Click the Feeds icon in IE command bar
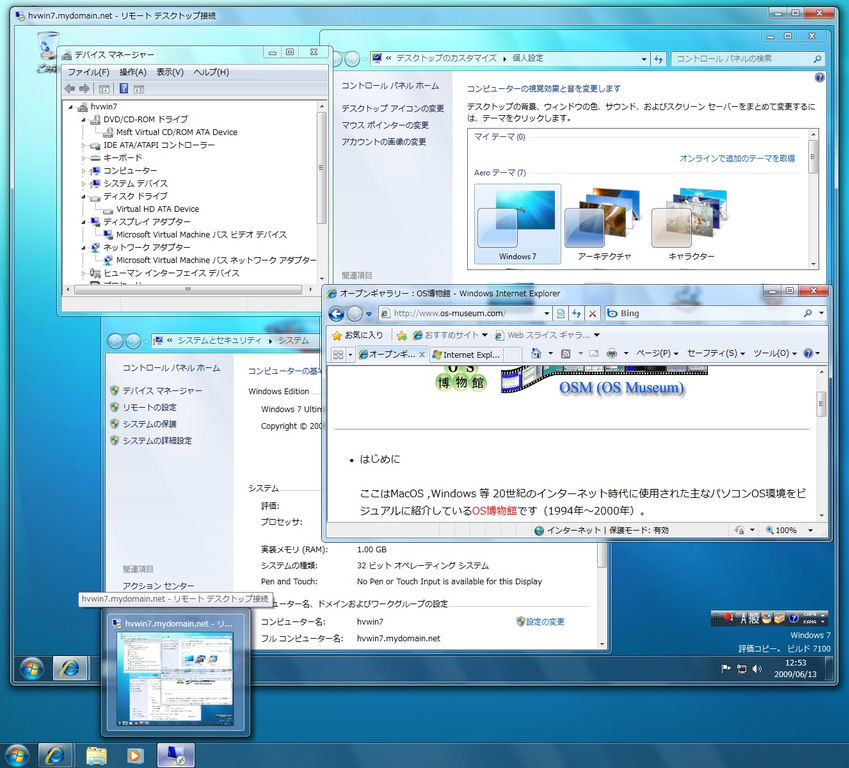The width and height of the screenshot is (849, 768). click(x=565, y=354)
